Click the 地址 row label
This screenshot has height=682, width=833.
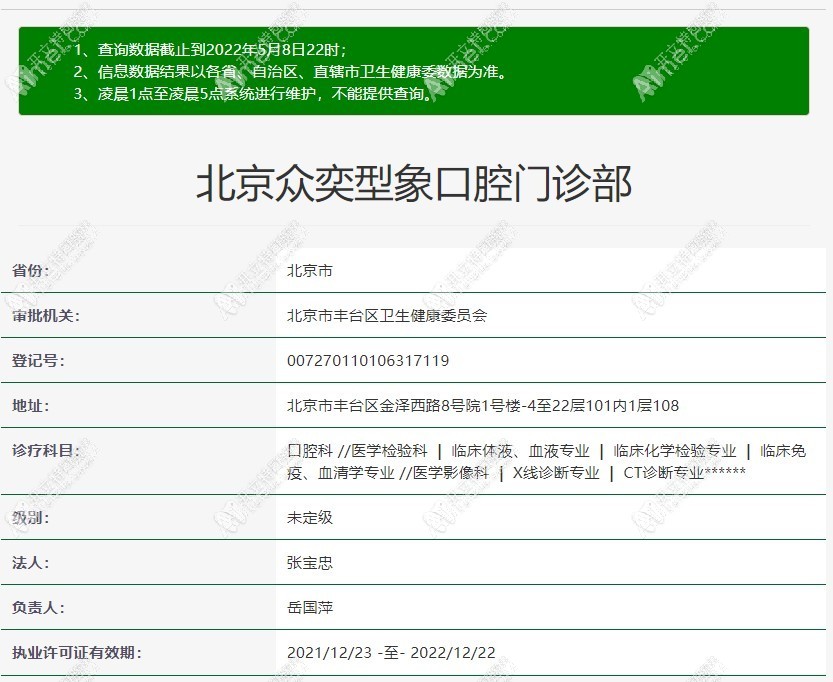tap(31, 406)
